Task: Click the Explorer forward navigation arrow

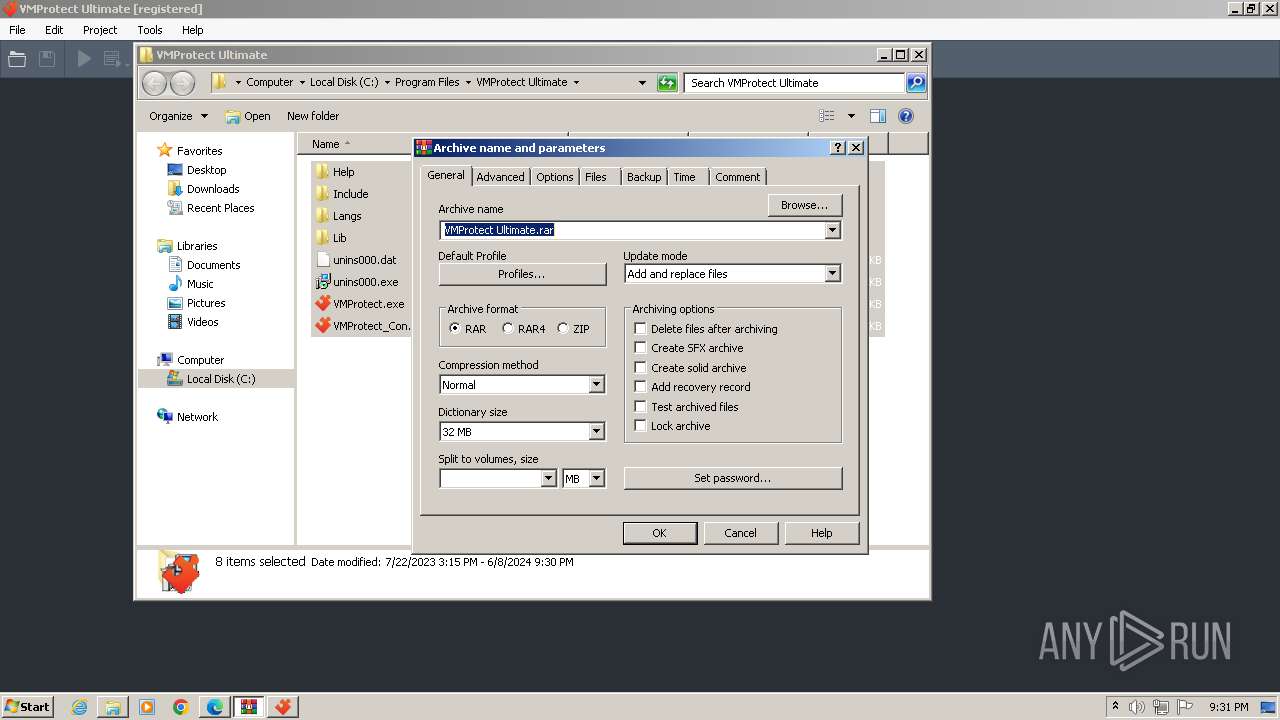Action: [182, 83]
